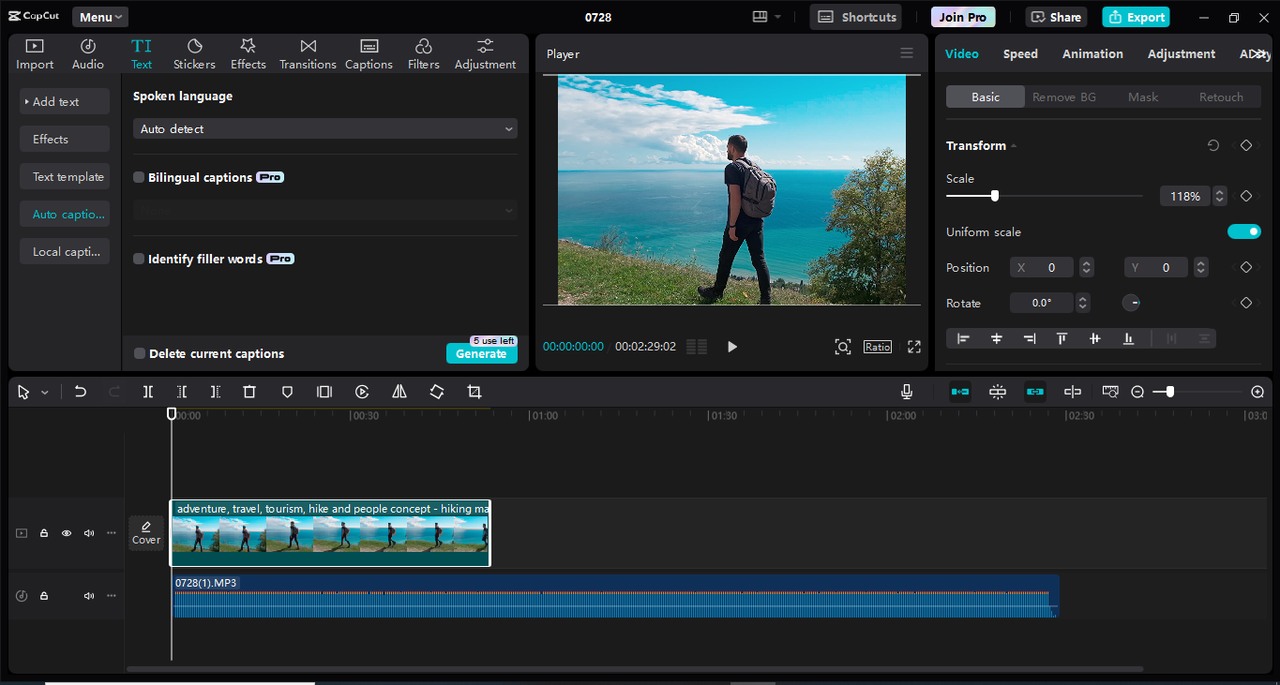This screenshot has height=685, width=1280.
Task: Turn off Uniform scale switch
Action: tap(1244, 232)
